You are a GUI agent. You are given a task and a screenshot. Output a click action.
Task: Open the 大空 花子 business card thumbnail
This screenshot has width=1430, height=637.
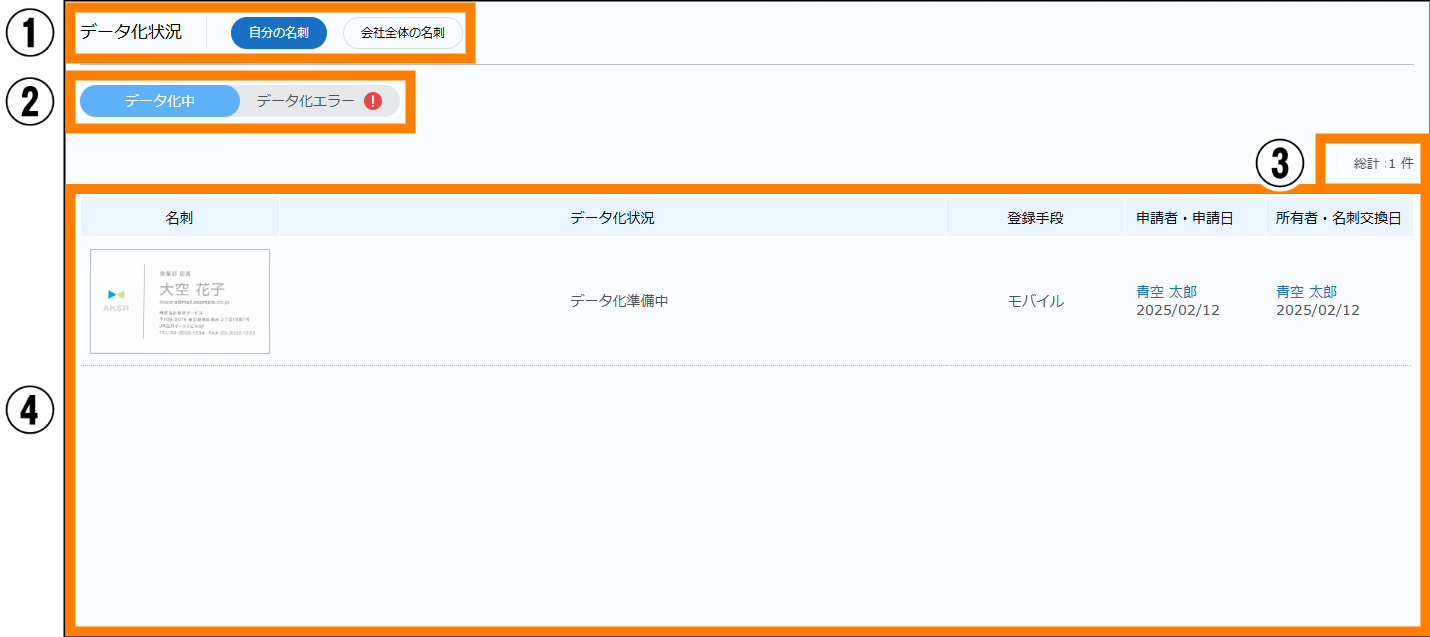[180, 301]
